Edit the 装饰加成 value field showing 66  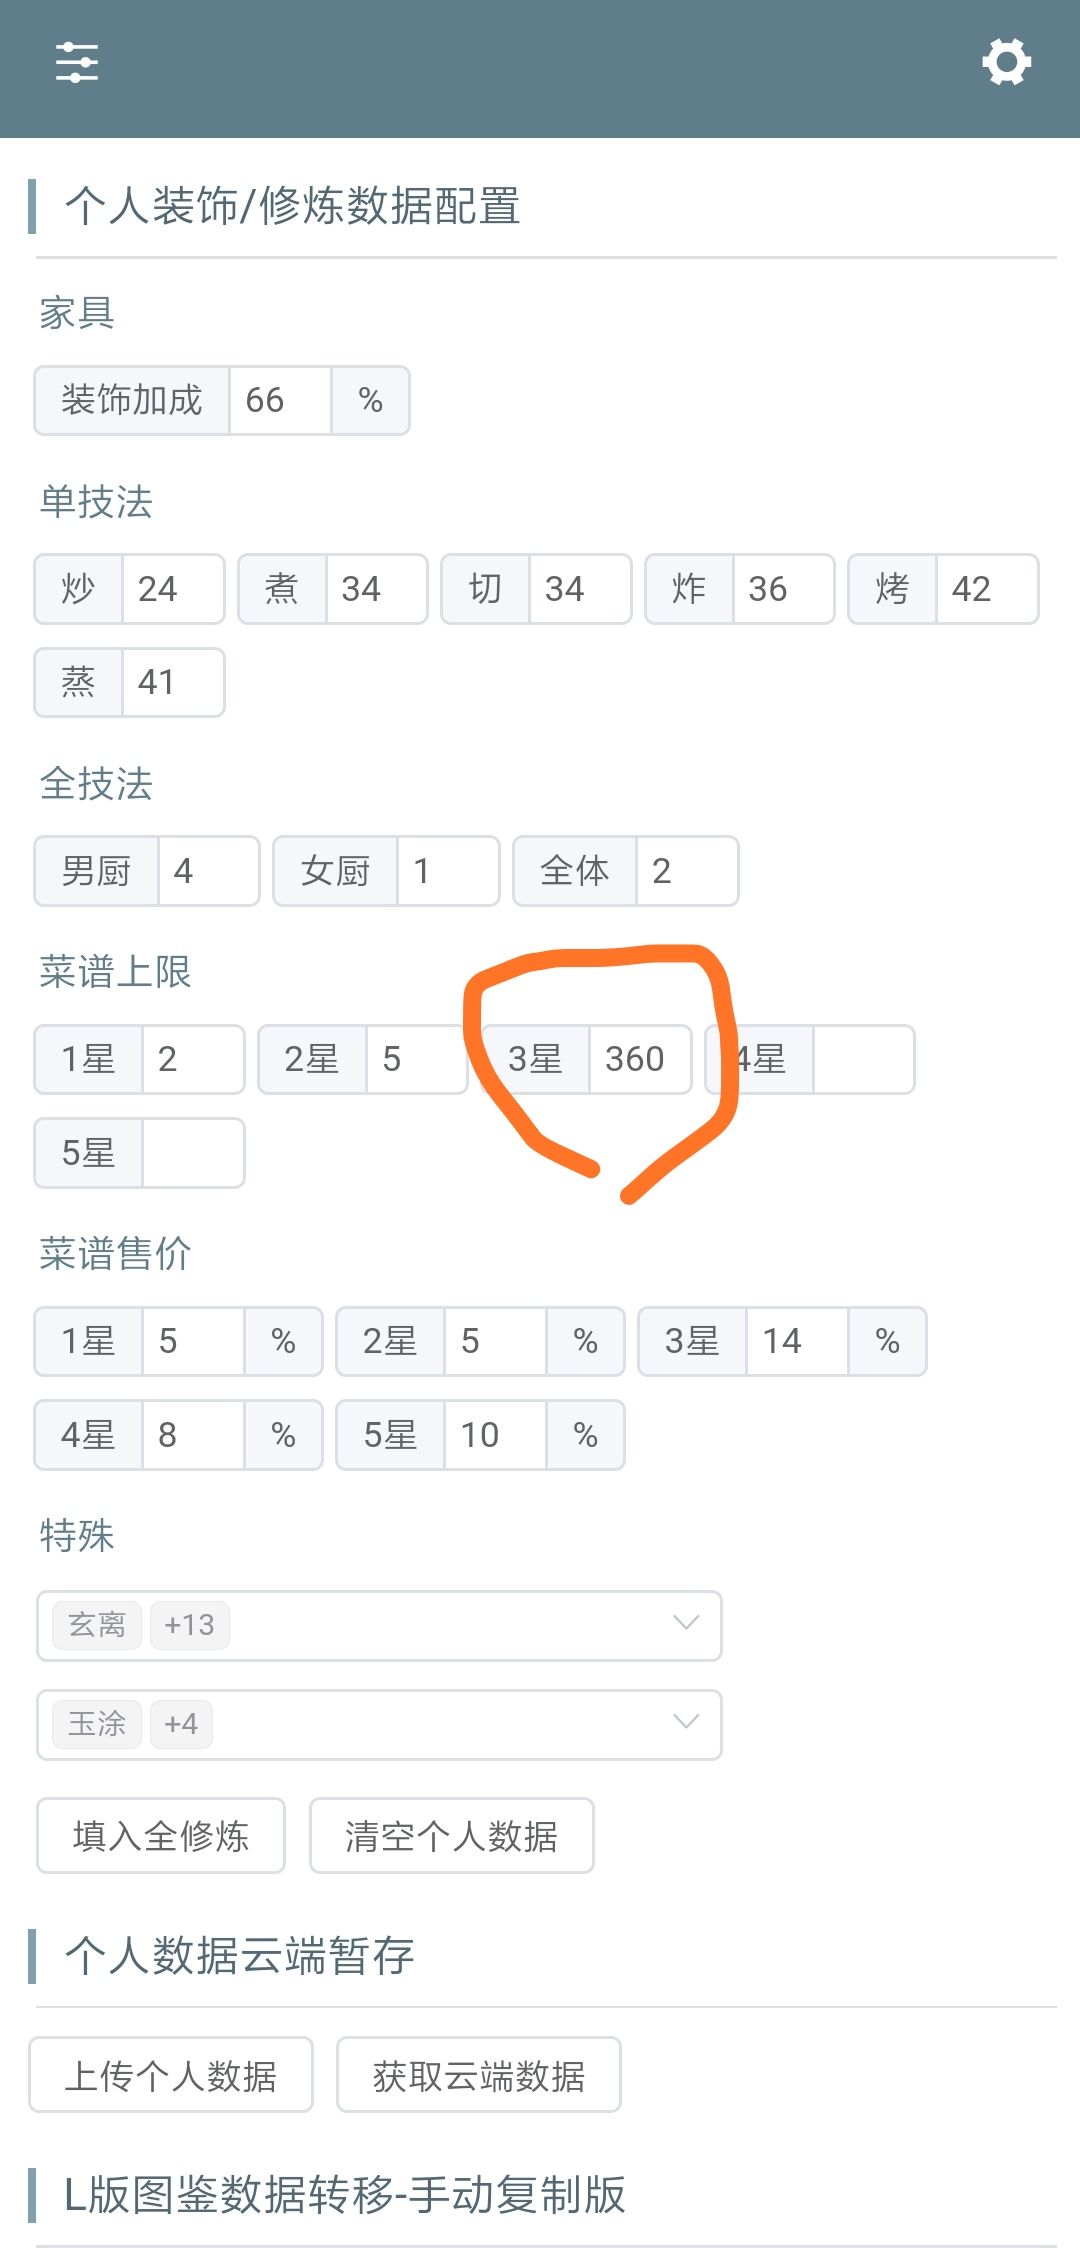[280, 400]
